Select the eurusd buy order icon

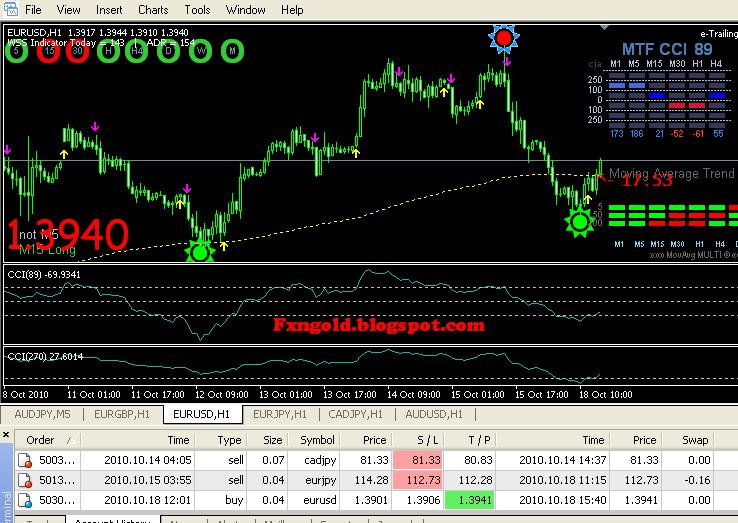[24, 500]
